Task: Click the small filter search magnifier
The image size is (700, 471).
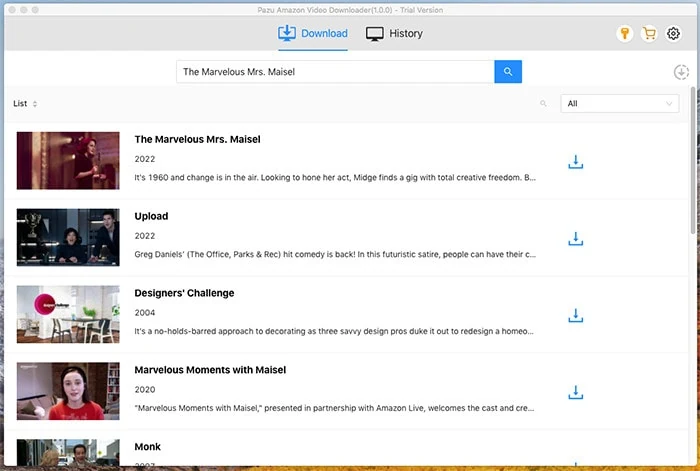Action: (543, 104)
